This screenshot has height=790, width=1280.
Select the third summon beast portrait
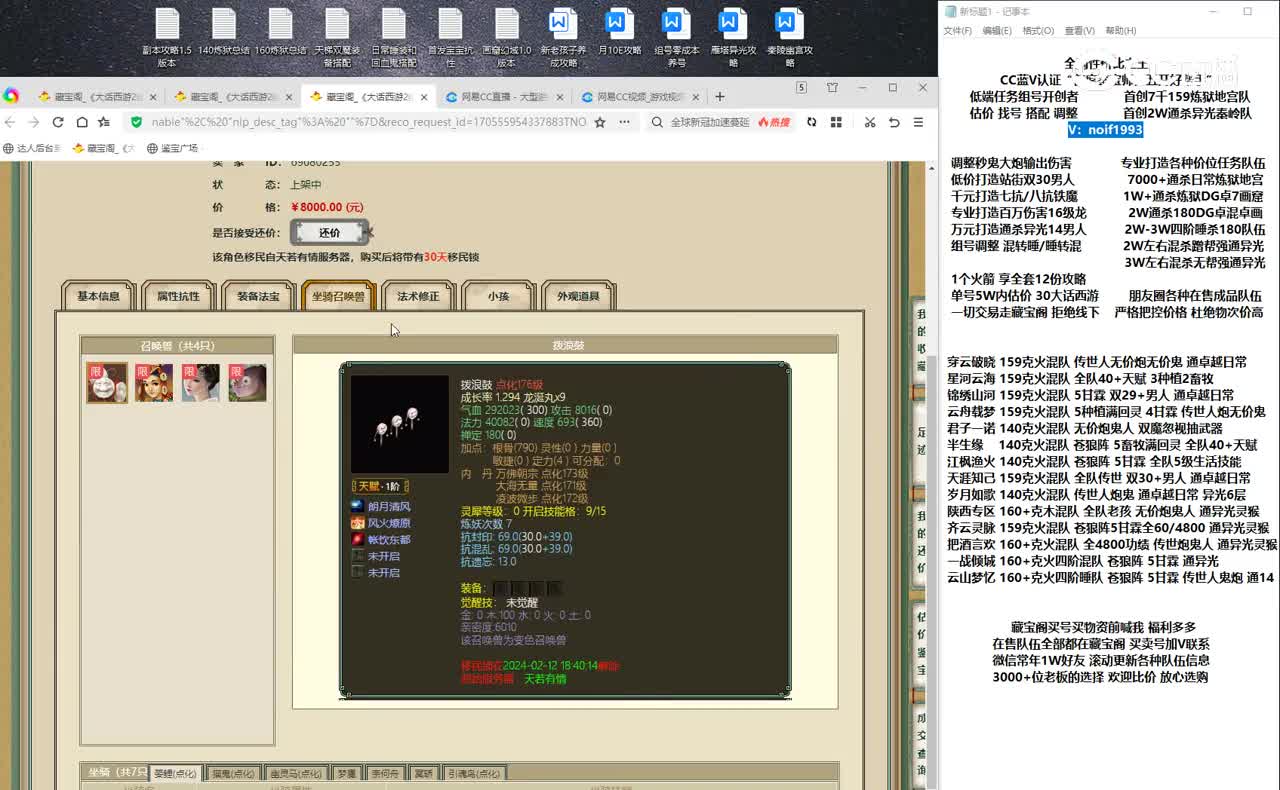[200, 383]
